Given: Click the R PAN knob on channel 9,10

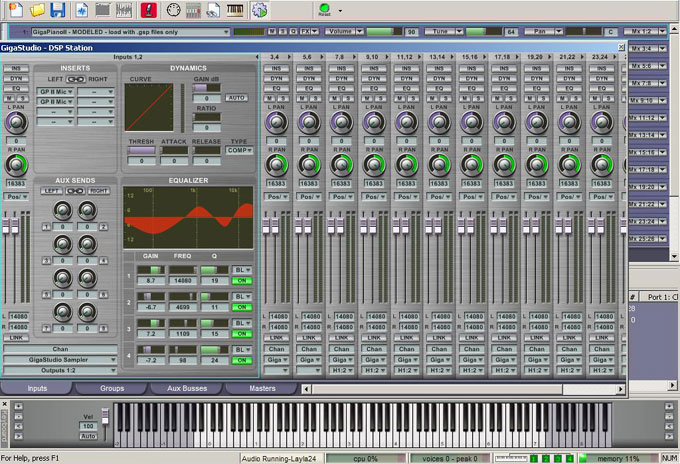Looking at the screenshot, I should click(x=374, y=165).
